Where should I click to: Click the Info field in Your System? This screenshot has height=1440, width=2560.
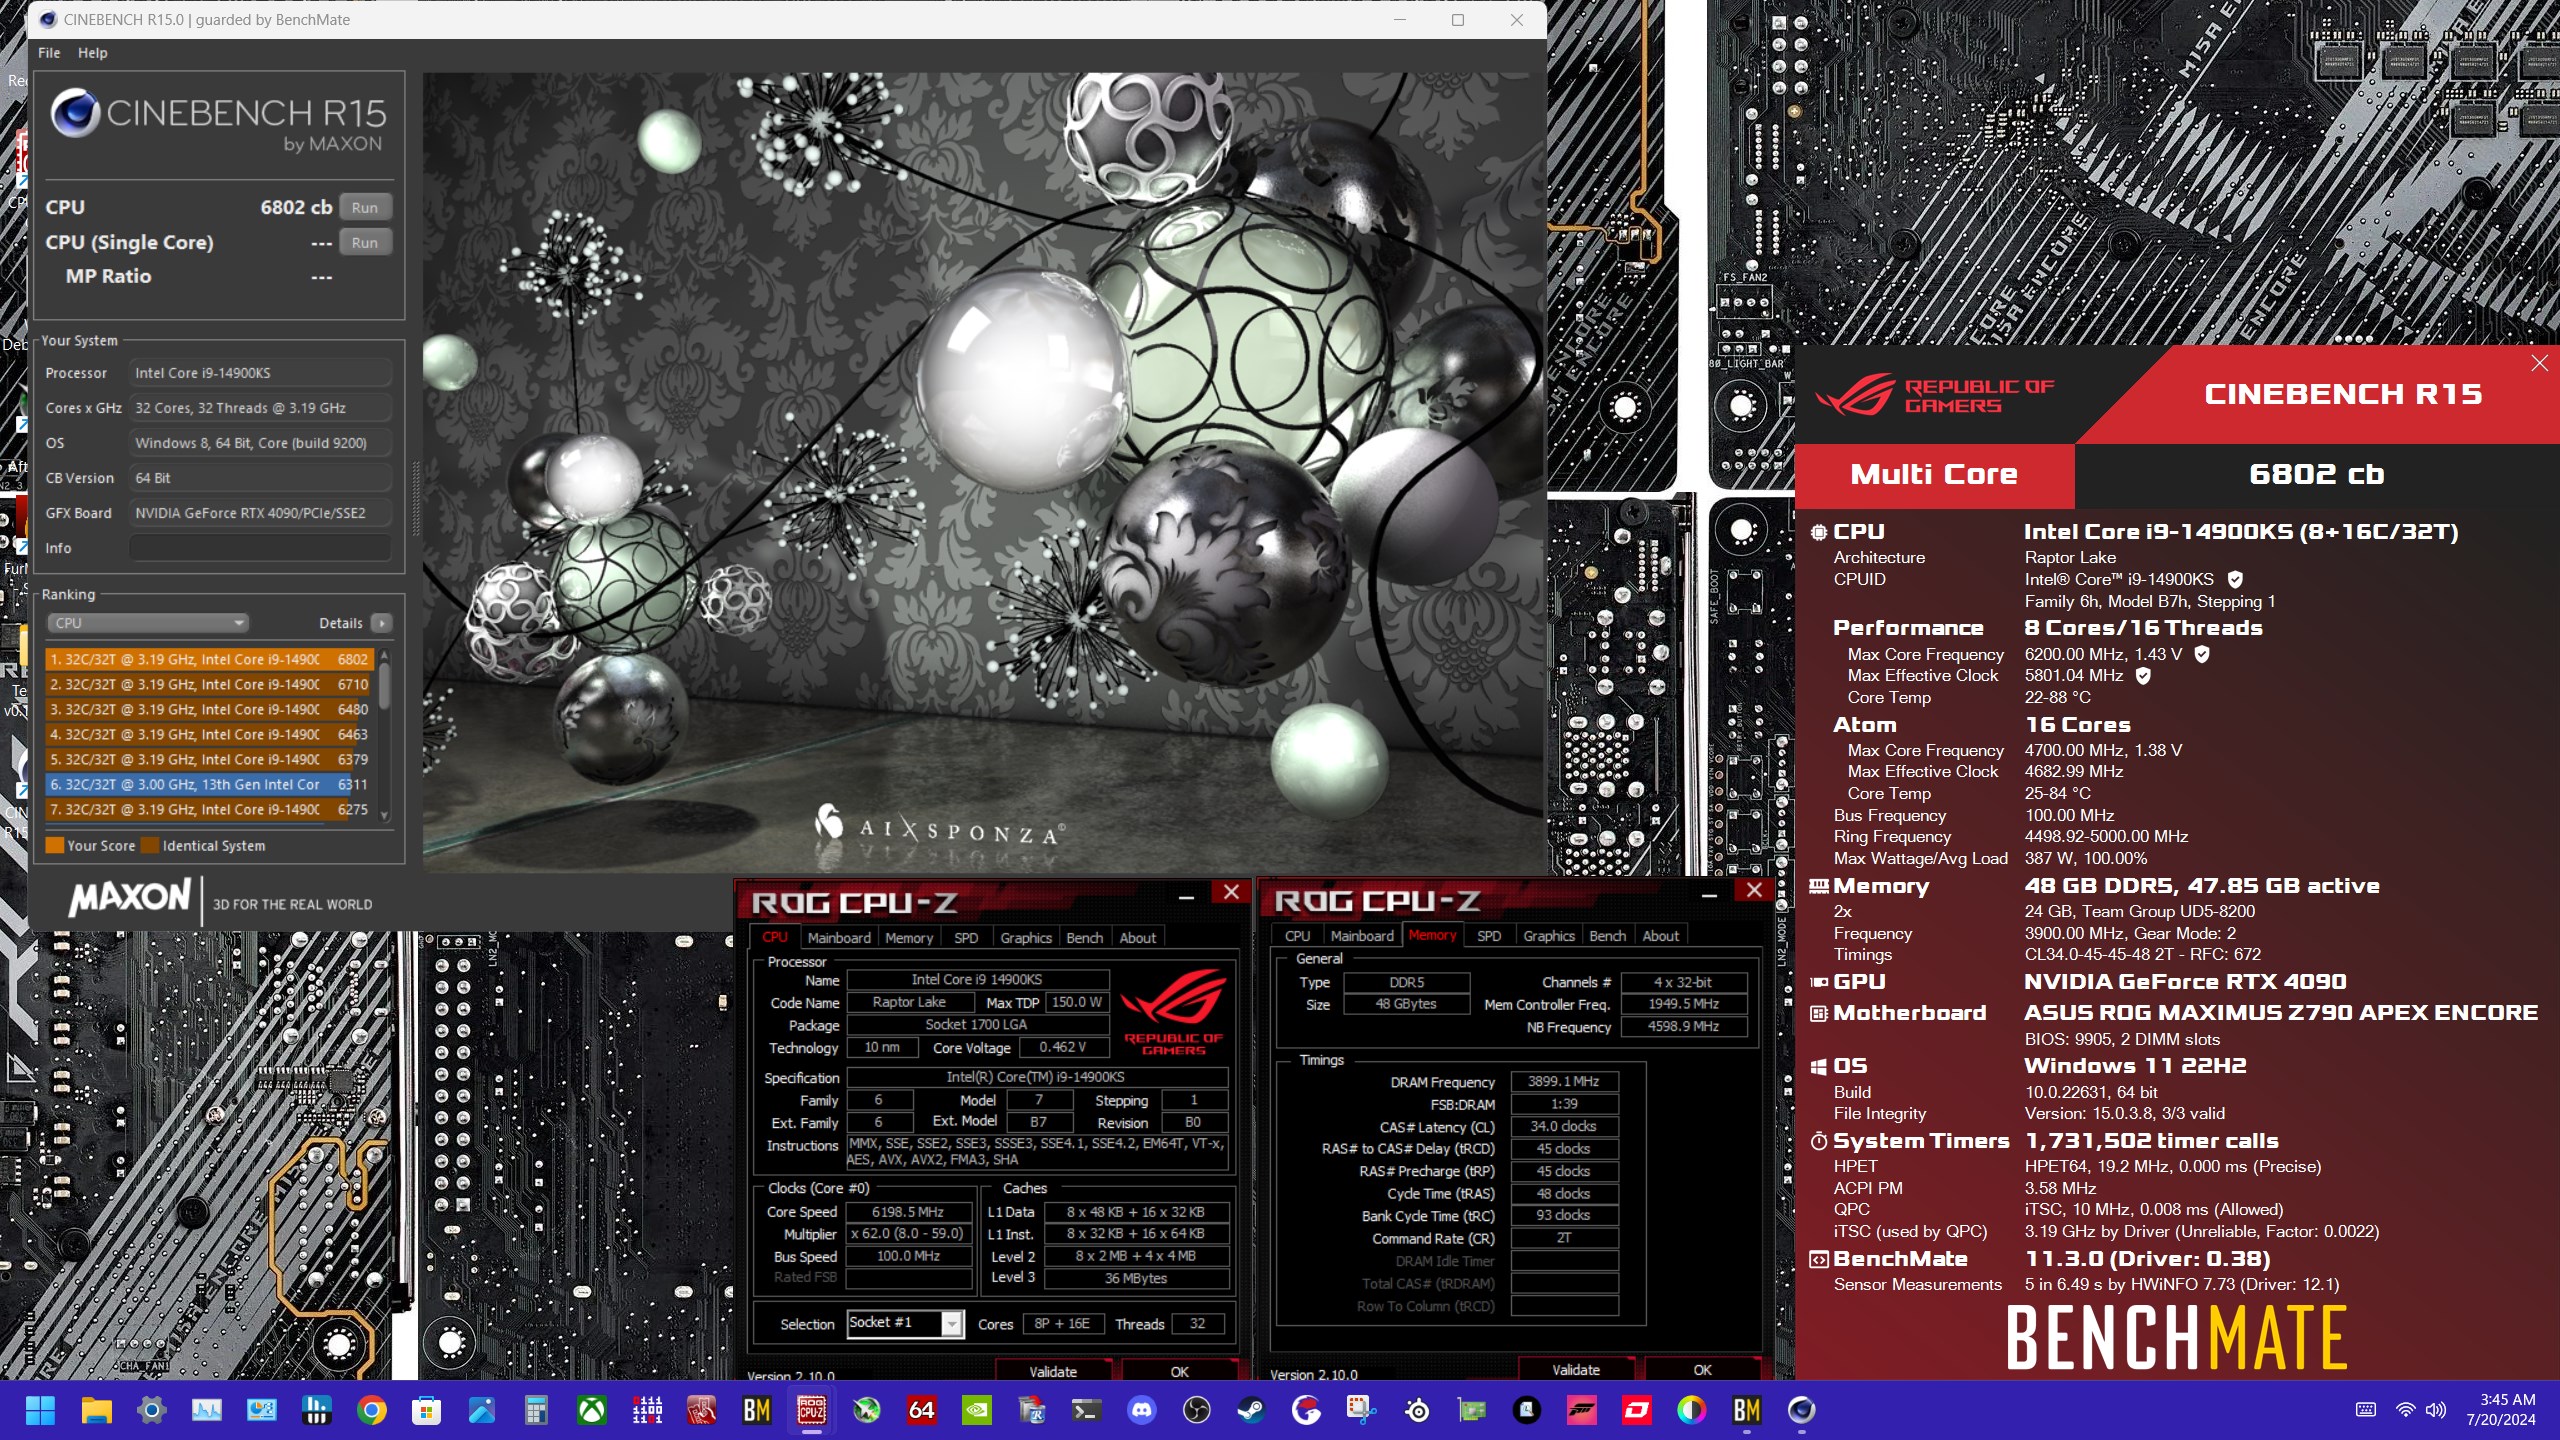pyautogui.click(x=260, y=548)
